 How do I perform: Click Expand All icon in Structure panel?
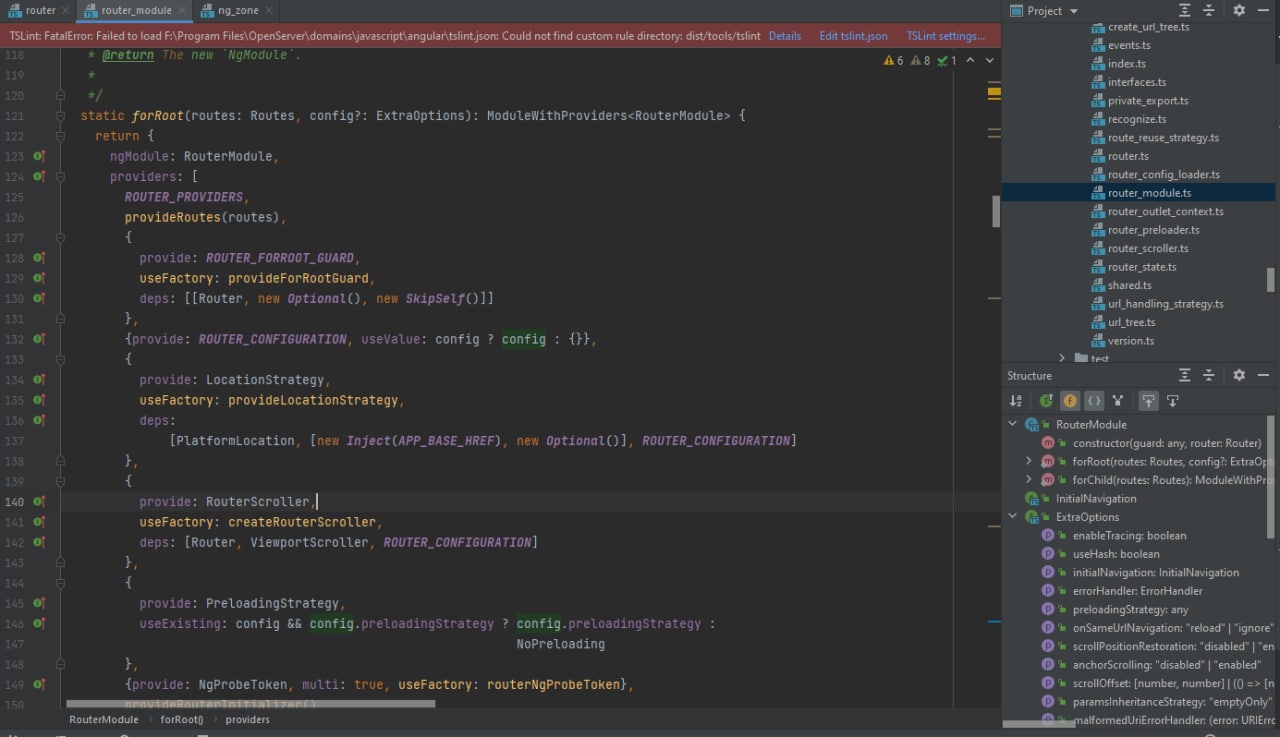pos(1184,375)
